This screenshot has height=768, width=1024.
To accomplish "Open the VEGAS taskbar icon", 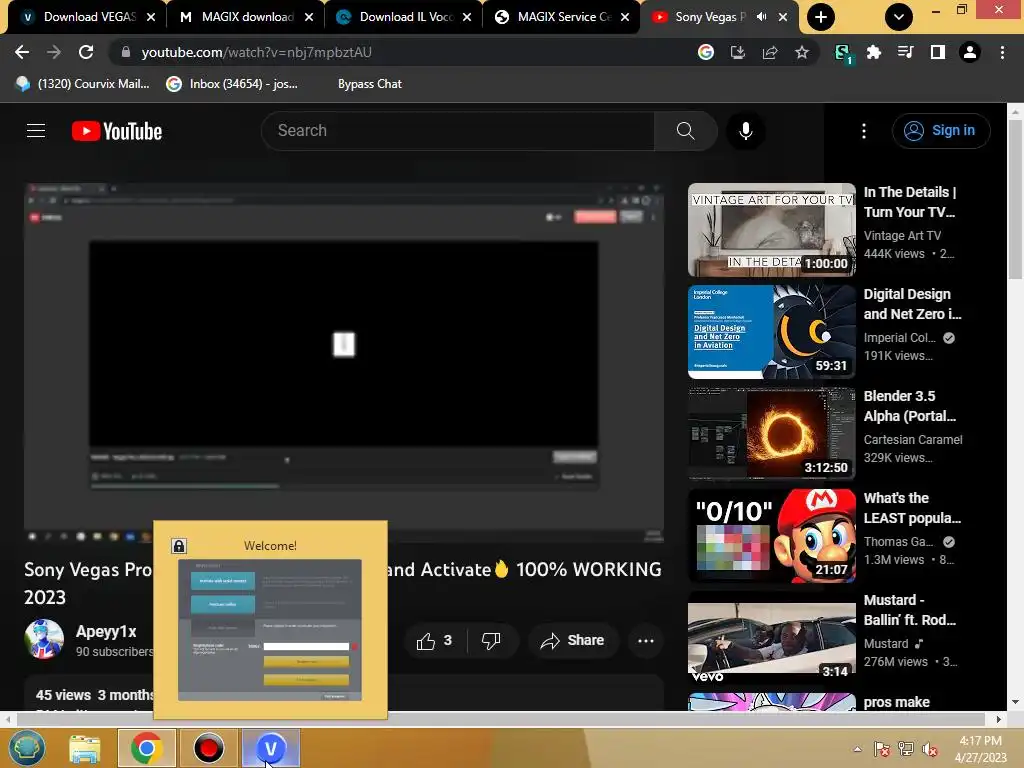I will pos(271,748).
